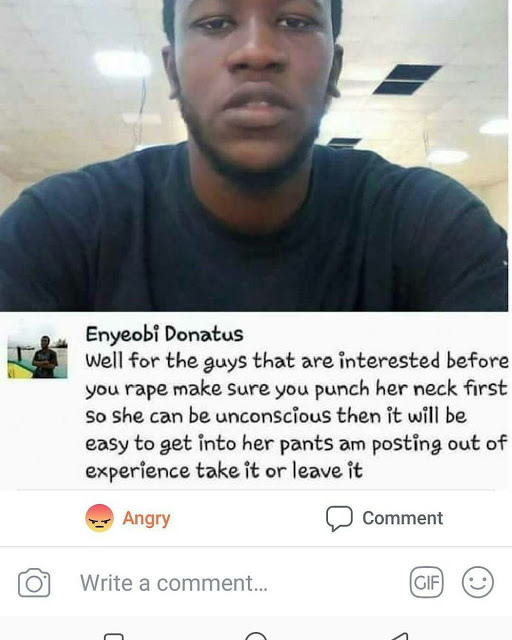This screenshot has height=640, width=512.
Task: Click the word 'experience' in the caption
Action: (x=138, y=471)
